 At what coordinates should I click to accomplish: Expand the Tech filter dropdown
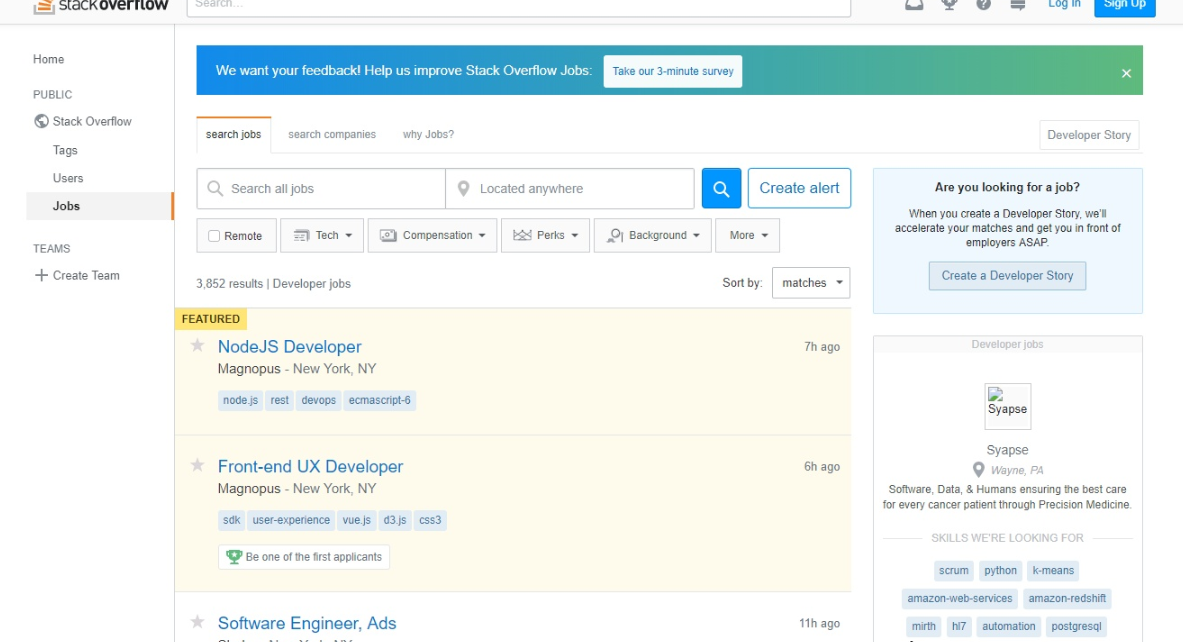pos(323,236)
